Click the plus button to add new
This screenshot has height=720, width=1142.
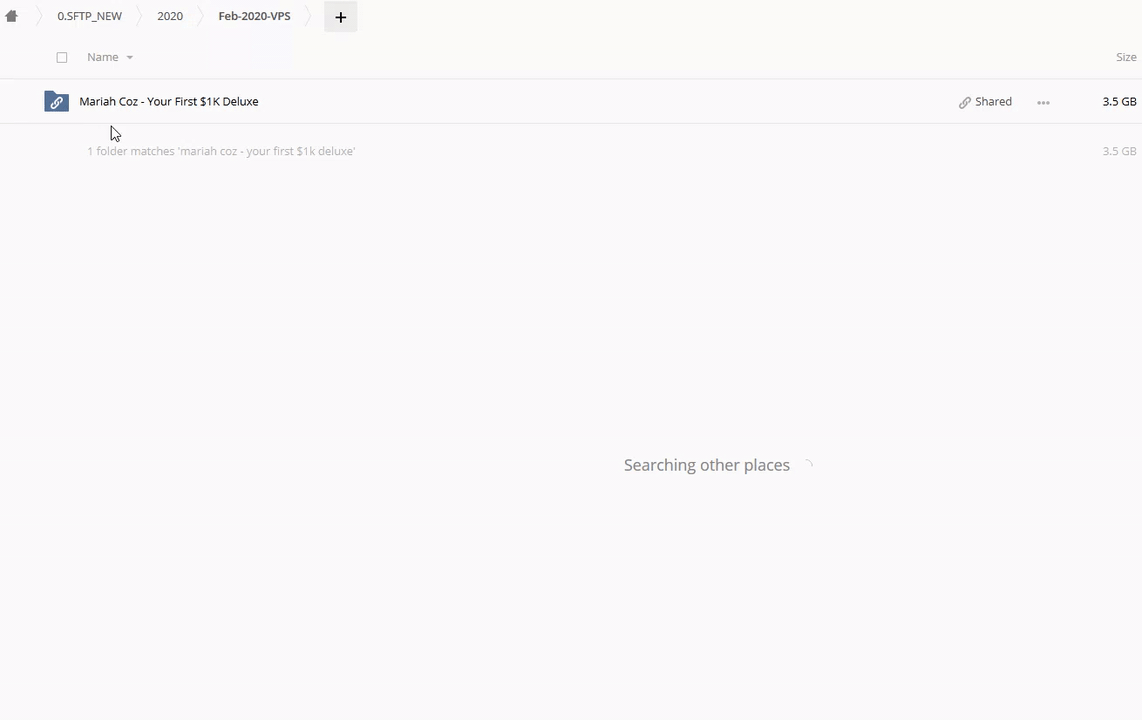point(340,17)
